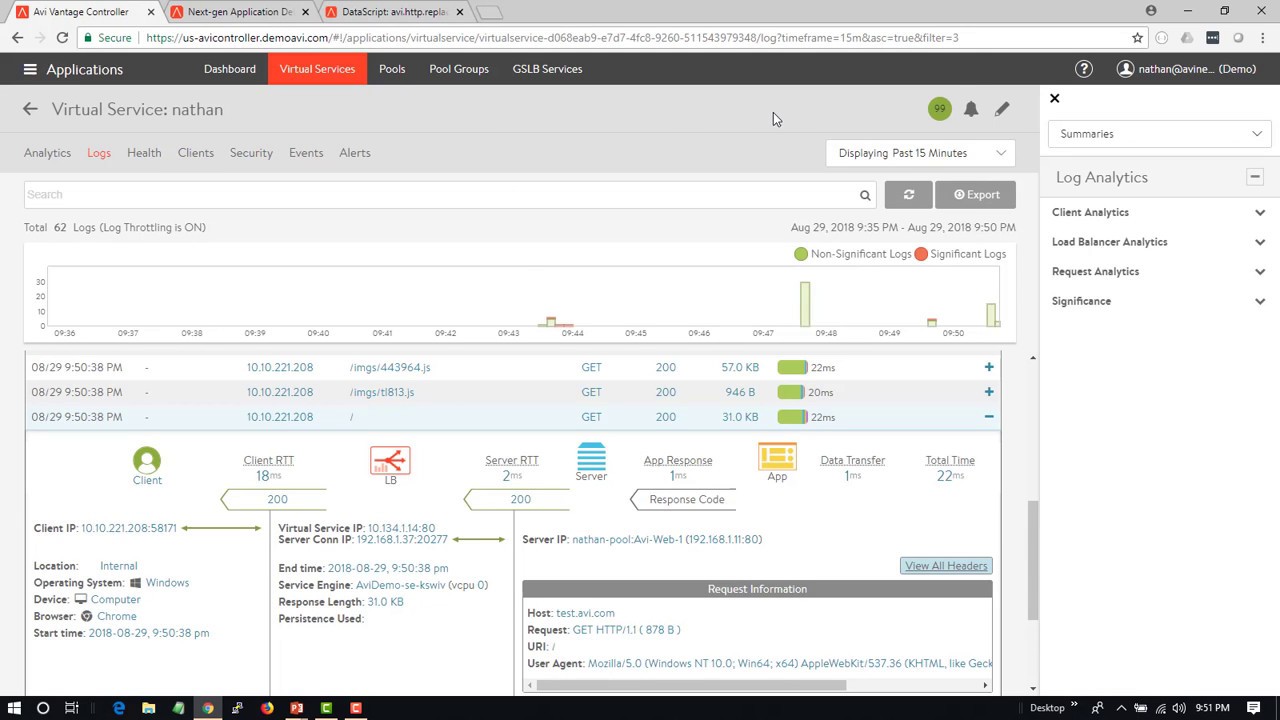Open Task View in the taskbar

[x=71, y=708]
